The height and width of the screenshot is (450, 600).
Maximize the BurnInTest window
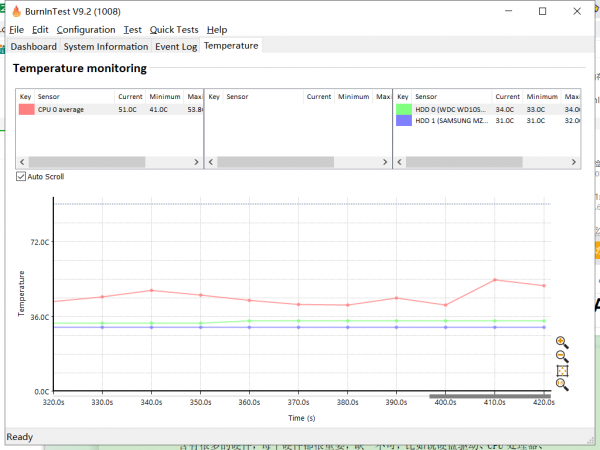(x=542, y=11)
